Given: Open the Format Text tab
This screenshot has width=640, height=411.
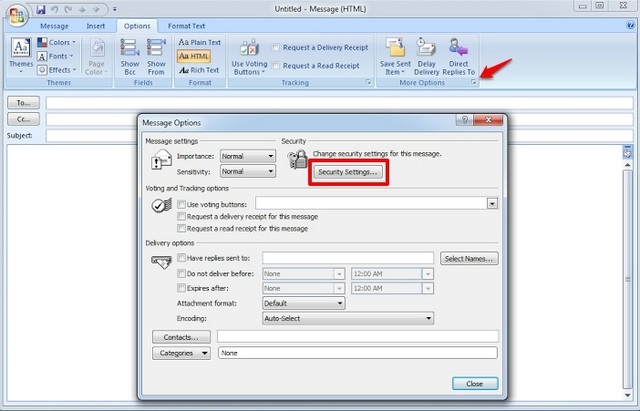Looking at the screenshot, I should [x=189, y=25].
